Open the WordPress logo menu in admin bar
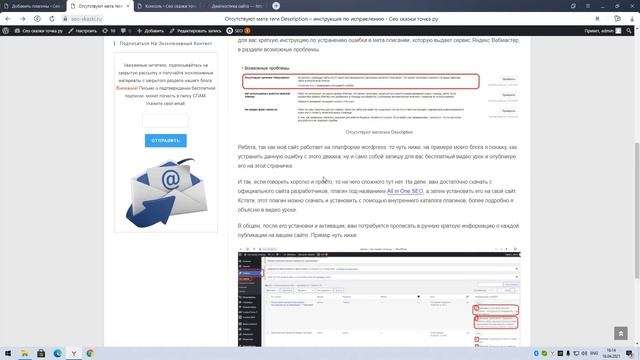 pyautogui.click(x=6, y=31)
